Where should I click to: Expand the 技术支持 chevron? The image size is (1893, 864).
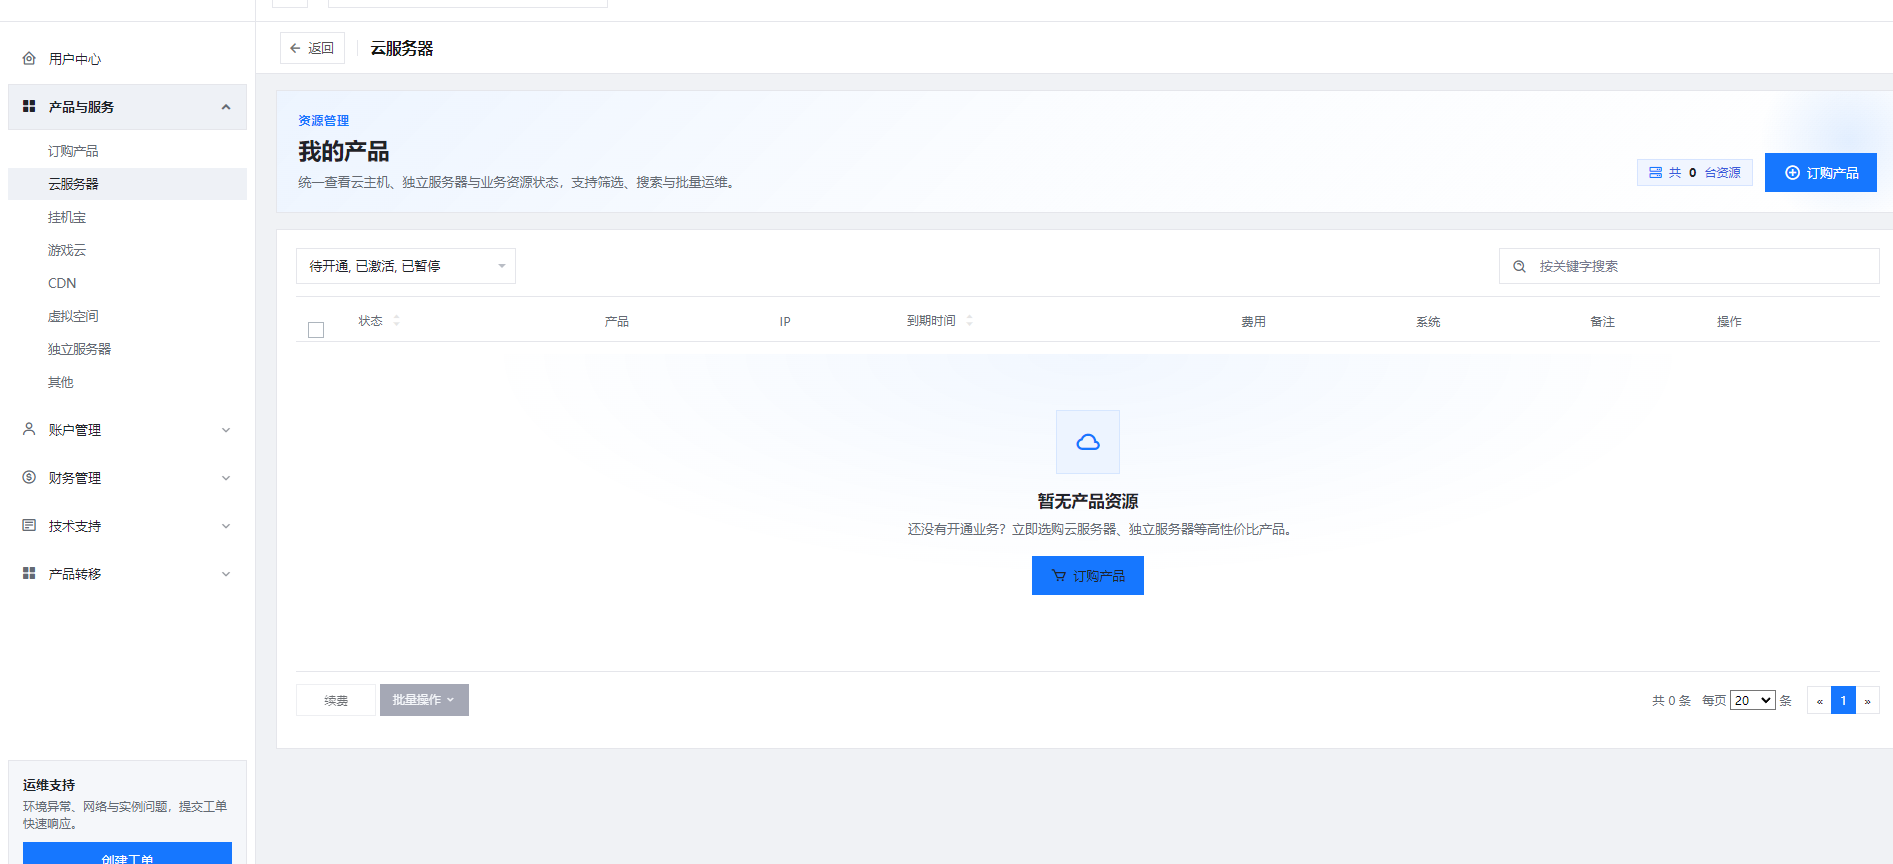(226, 526)
